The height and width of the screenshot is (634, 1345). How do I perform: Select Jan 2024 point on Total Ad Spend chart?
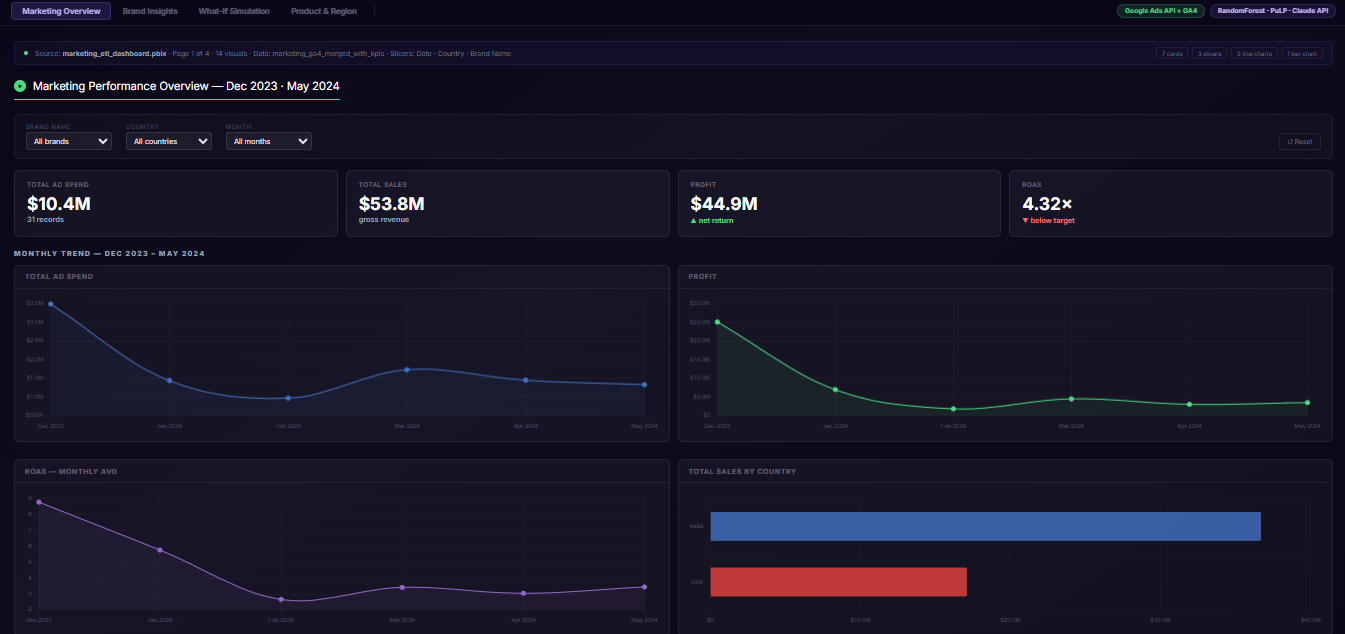(x=169, y=380)
